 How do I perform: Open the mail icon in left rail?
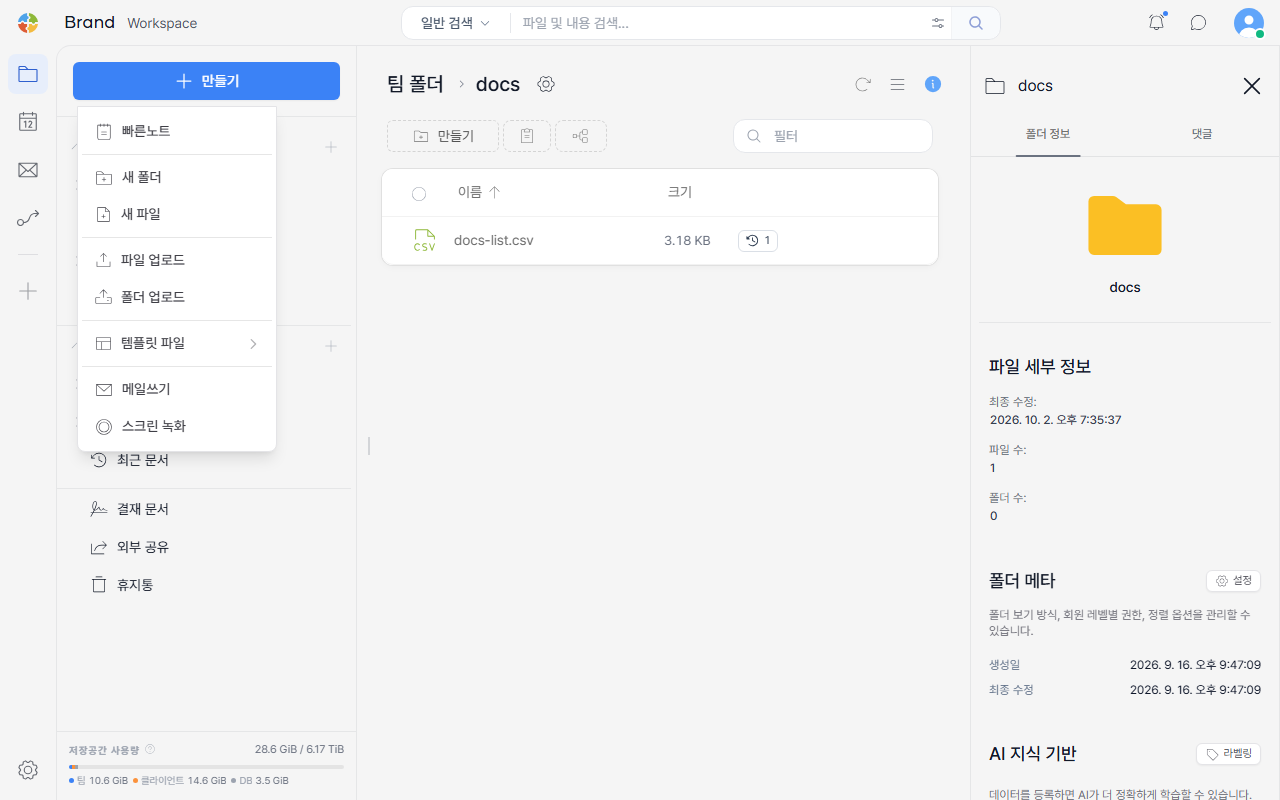click(28, 170)
